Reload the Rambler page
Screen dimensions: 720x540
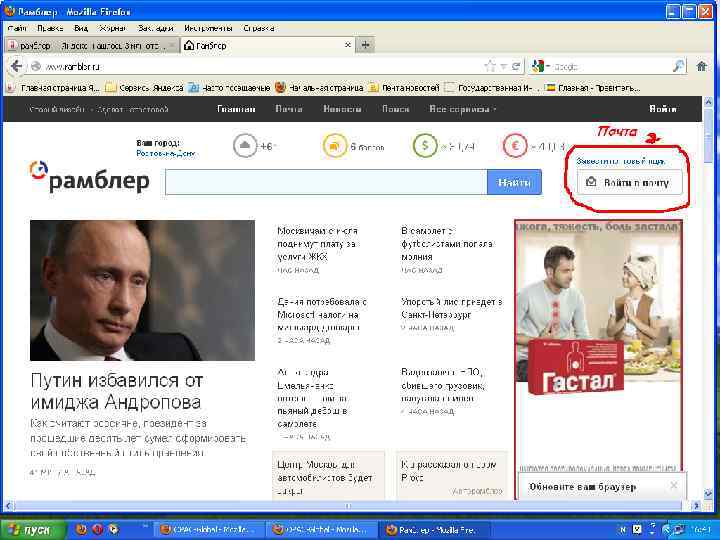tap(516, 67)
